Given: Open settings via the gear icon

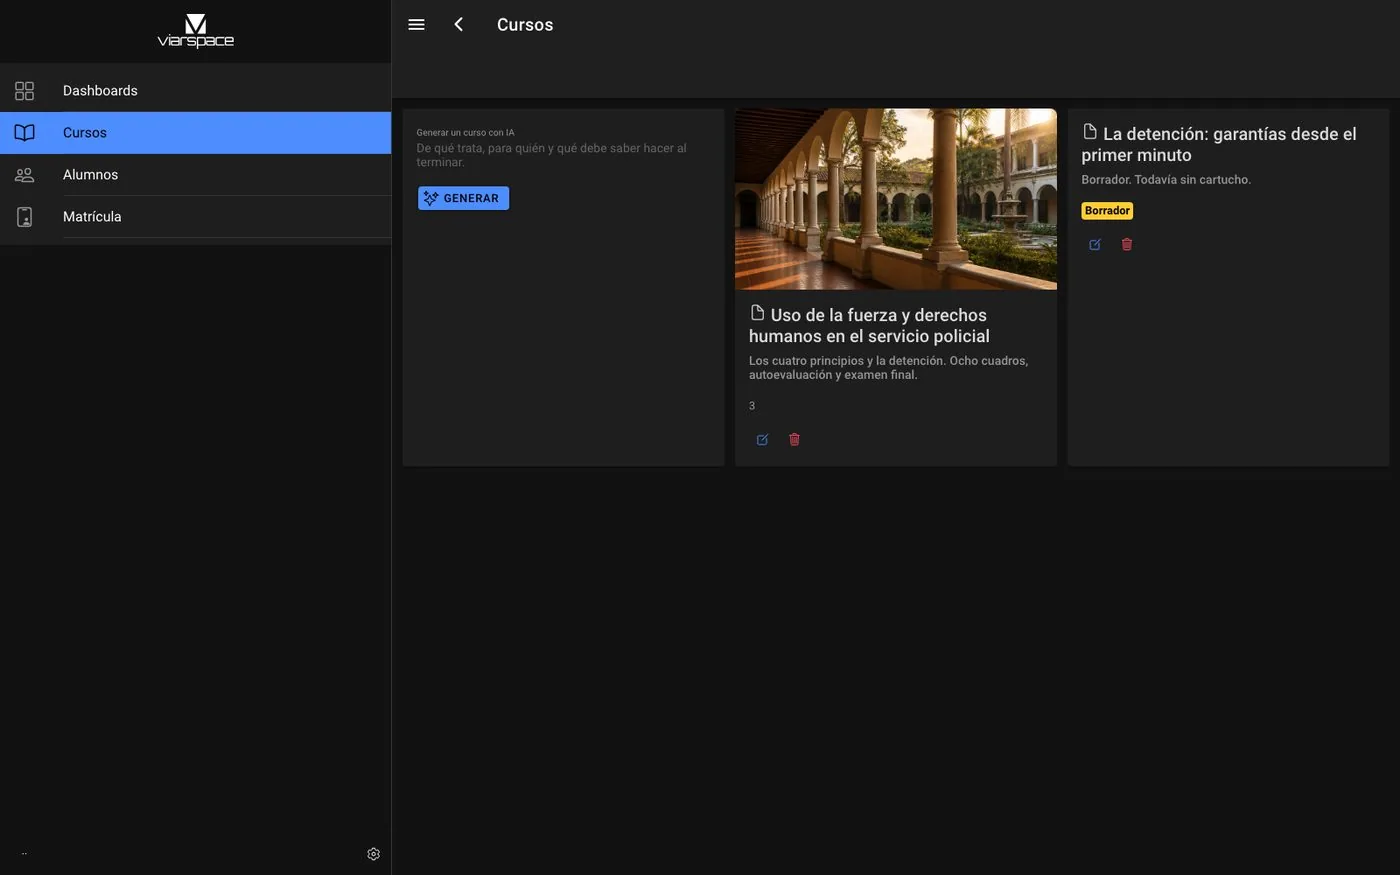Looking at the screenshot, I should [373, 854].
